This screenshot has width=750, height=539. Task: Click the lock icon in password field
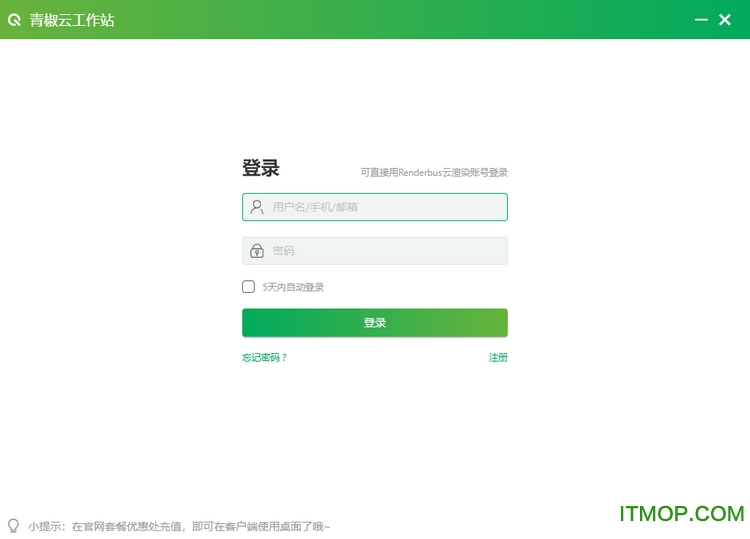coord(257,251)
